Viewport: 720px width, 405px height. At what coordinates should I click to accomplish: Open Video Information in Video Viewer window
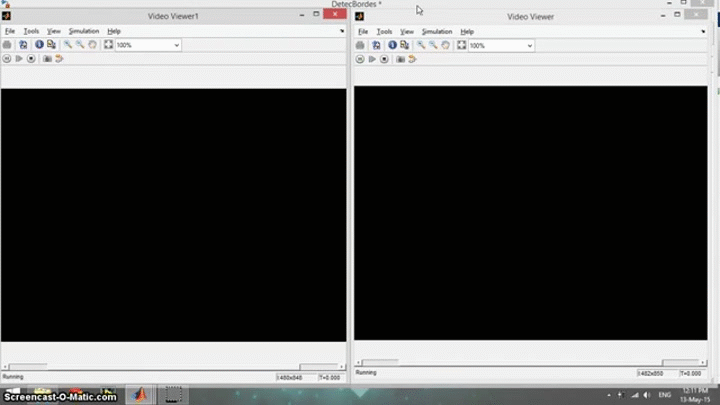coord(392,45)
